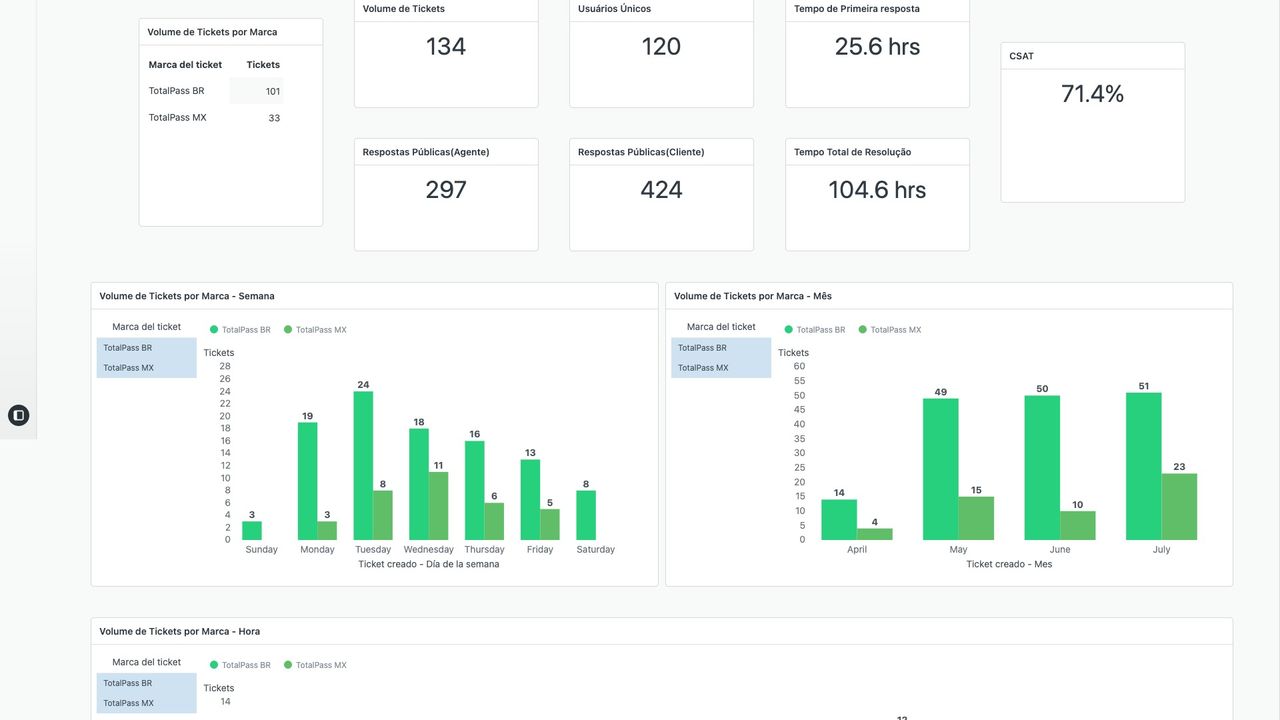Click the Usuários Únicos value 120

[661, 47]
